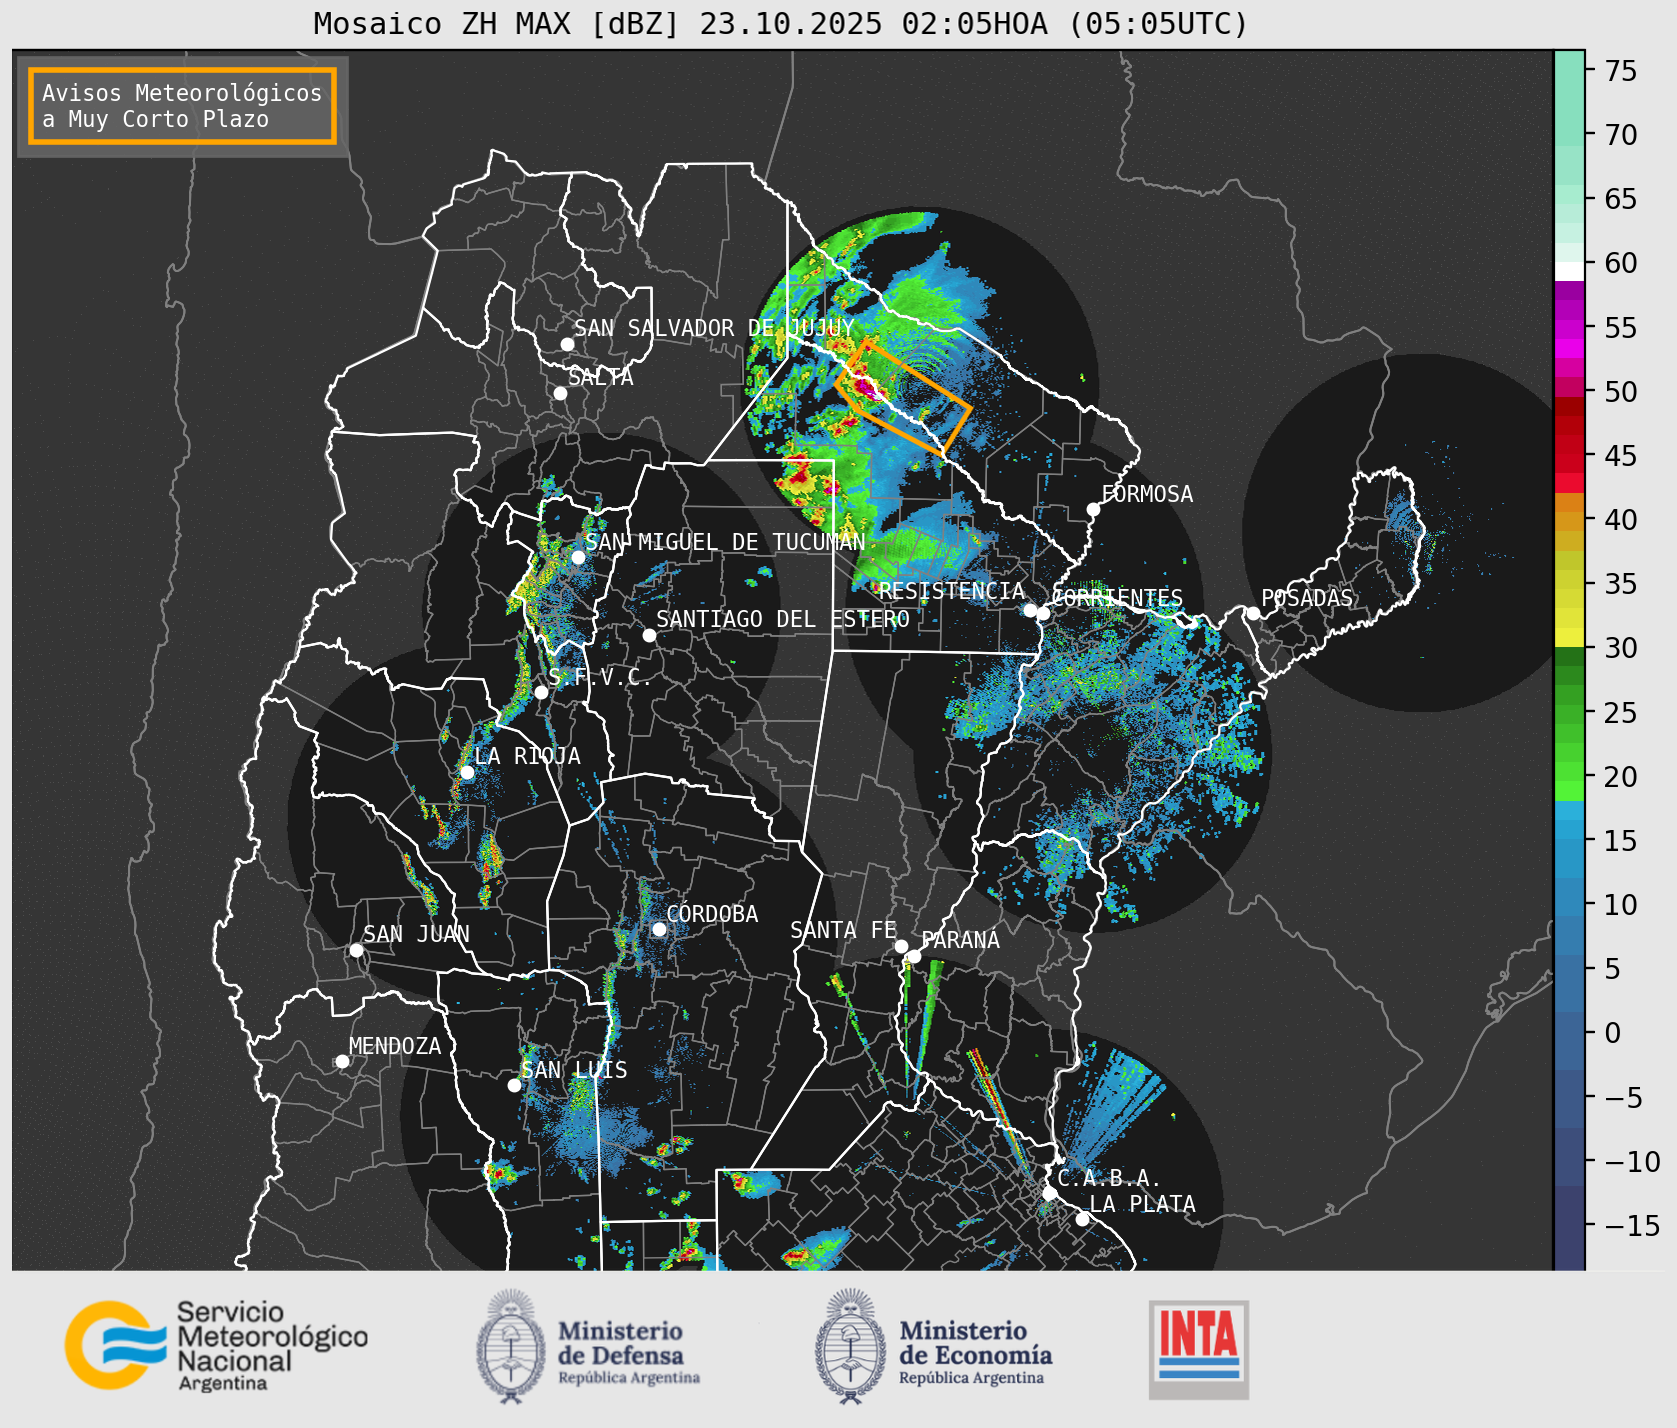Click the 75 dBZ value on color scale
The height and width of the screenshot is (1428, 1677).
point(1621,71)
